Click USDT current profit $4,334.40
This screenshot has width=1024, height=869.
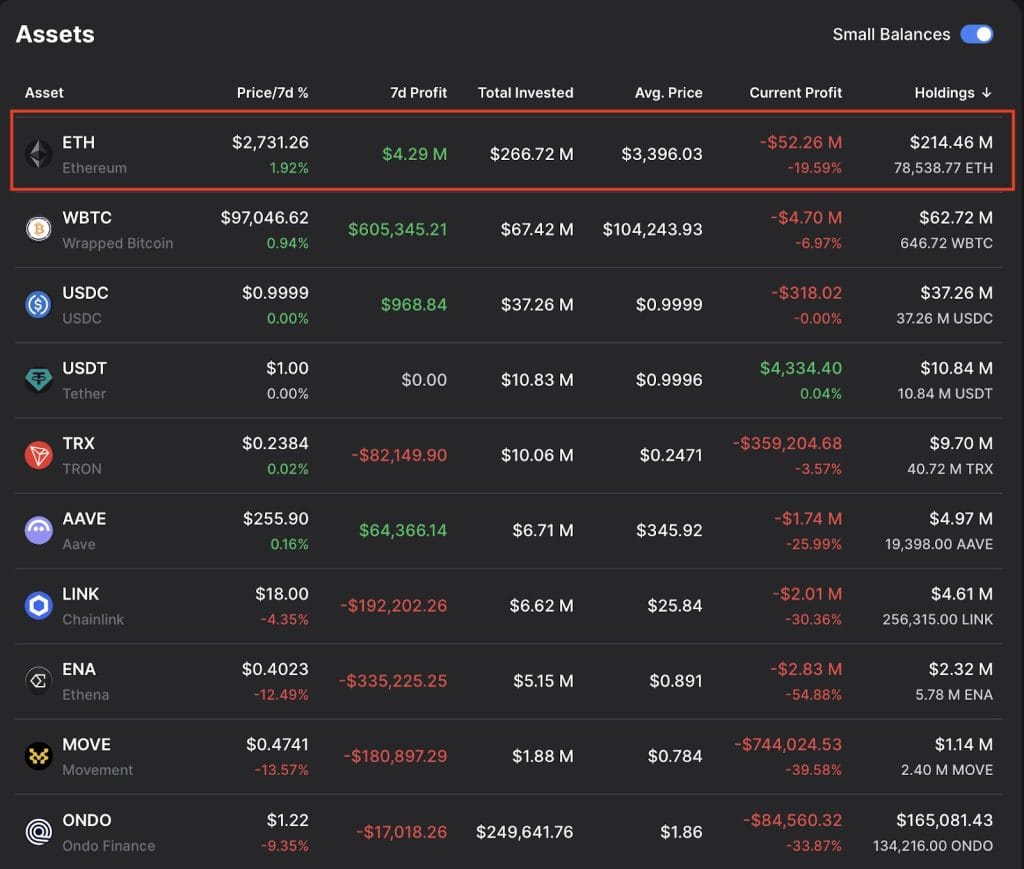click(x=801, y=368)
